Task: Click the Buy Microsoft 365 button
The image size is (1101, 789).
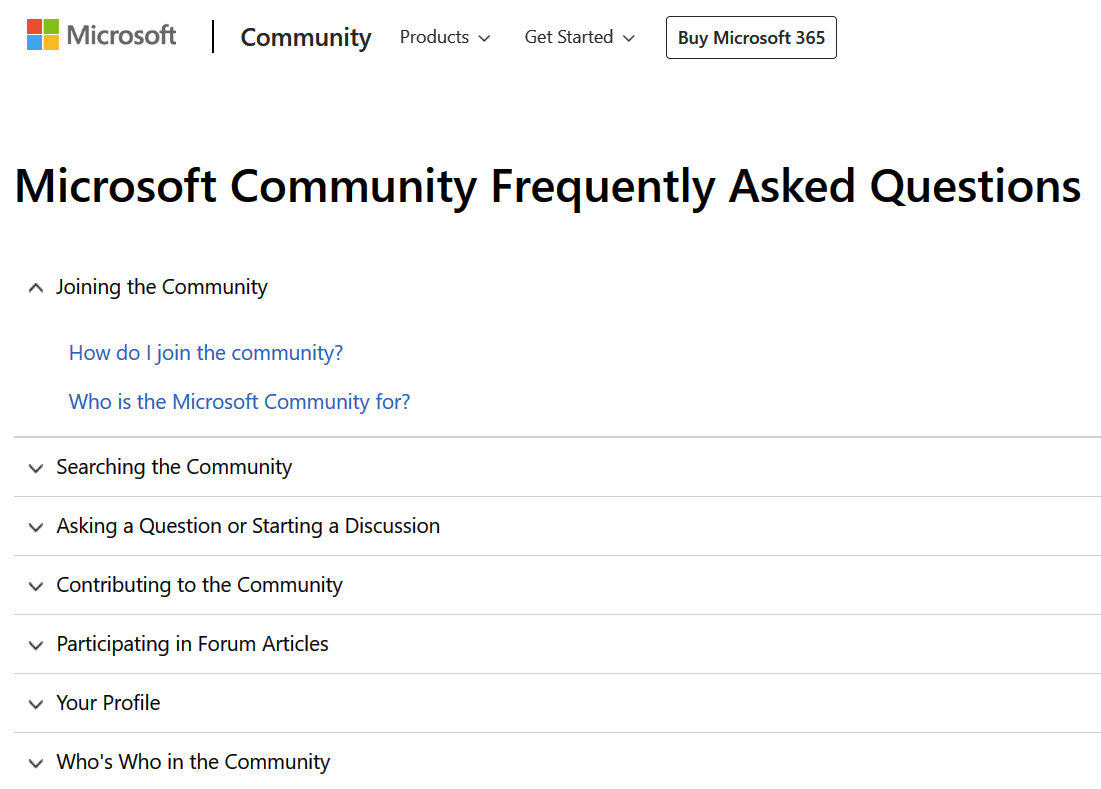Action: click(751, 38)
